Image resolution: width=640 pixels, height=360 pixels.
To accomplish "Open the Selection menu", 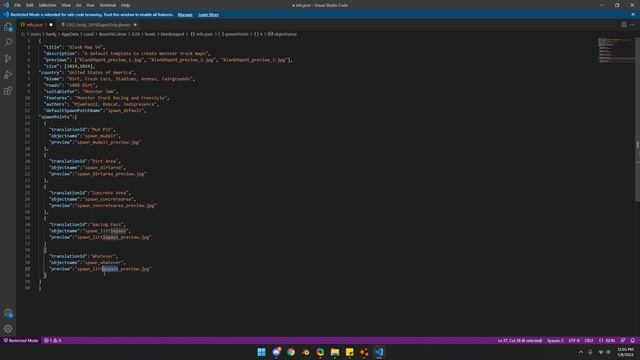I will [x=47, y=5].
